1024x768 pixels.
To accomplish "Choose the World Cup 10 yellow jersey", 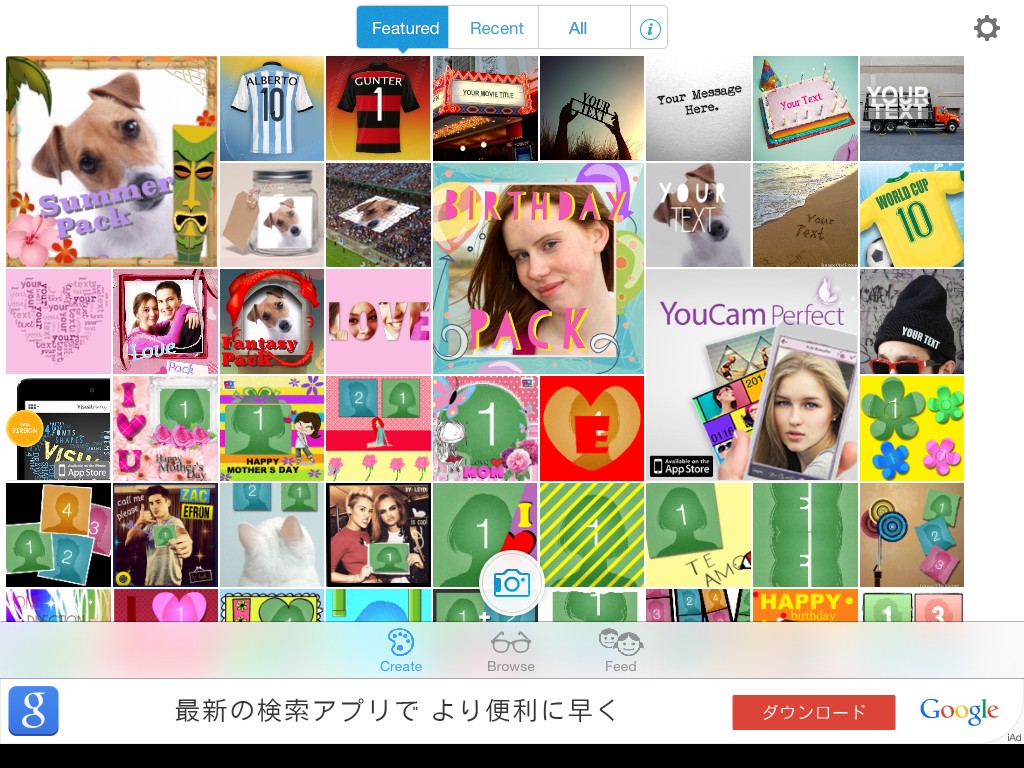I will [912, 215].
